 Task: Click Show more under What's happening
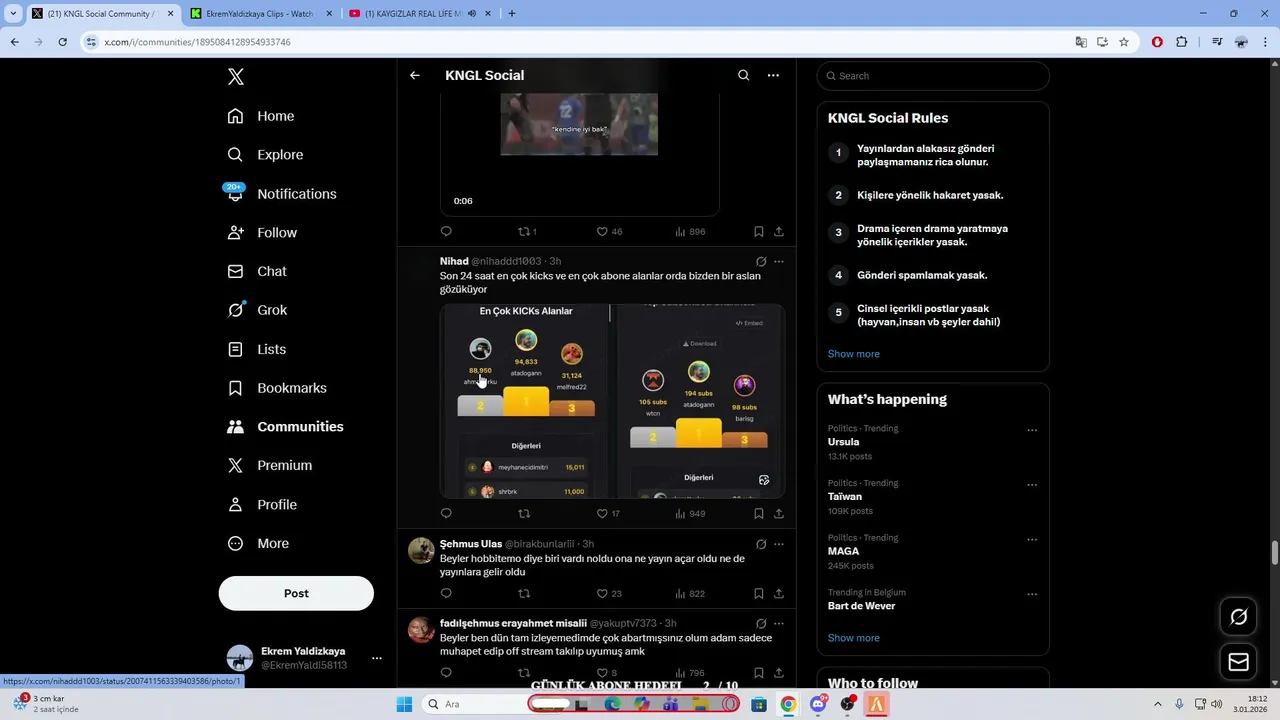click(x=853, y=638)
